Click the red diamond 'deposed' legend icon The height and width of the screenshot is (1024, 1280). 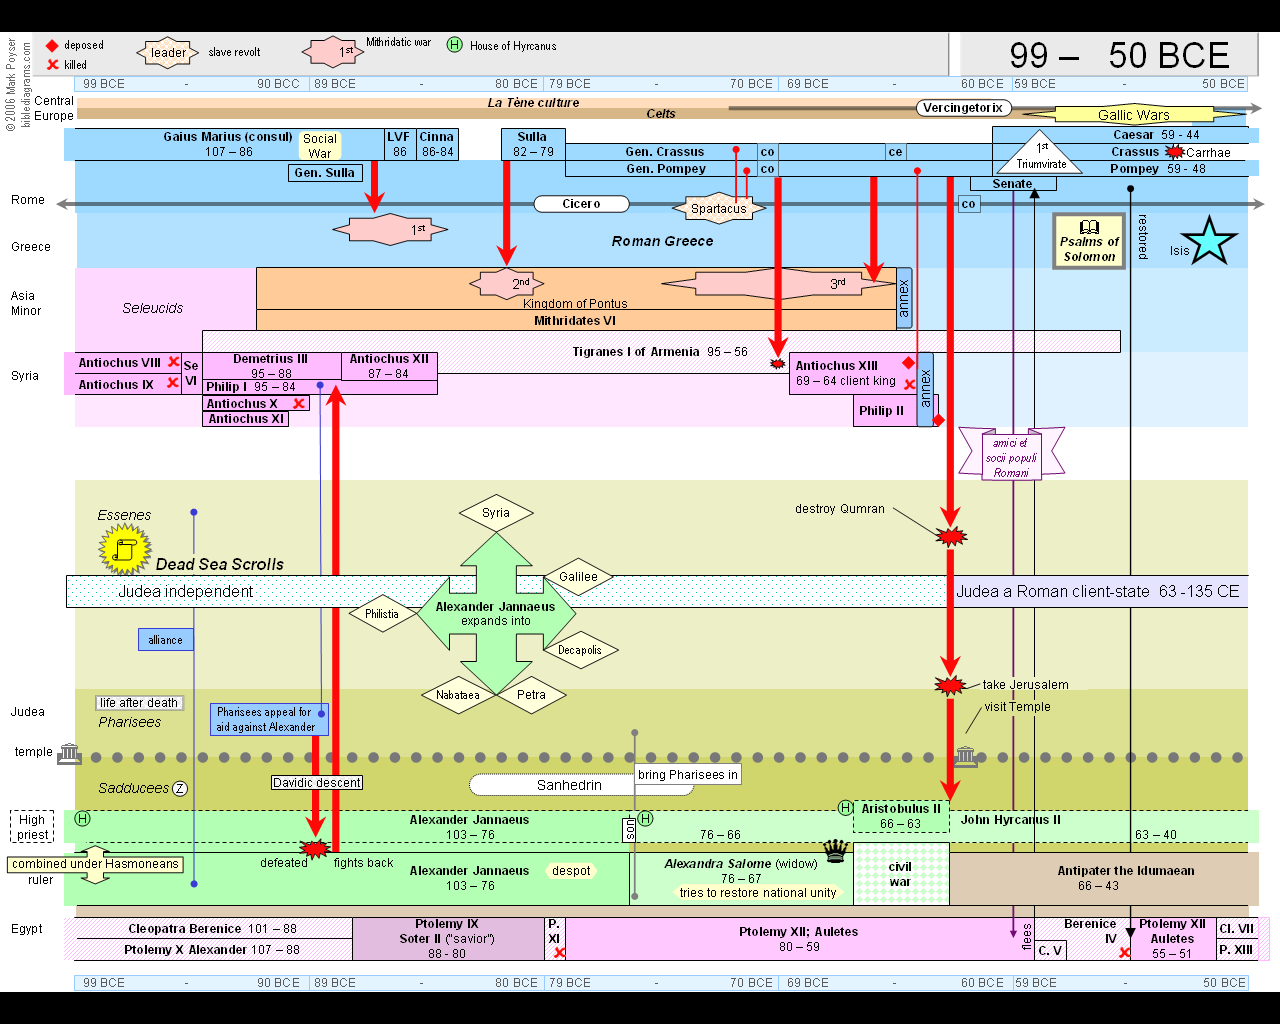pyautogui.click(x=52, y=46)
